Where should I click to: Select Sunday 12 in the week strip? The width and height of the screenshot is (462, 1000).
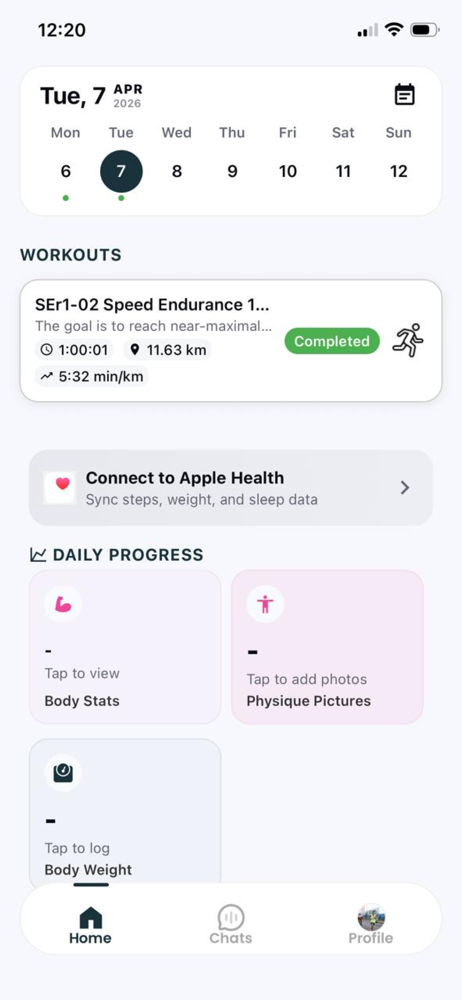pos(399,171)
